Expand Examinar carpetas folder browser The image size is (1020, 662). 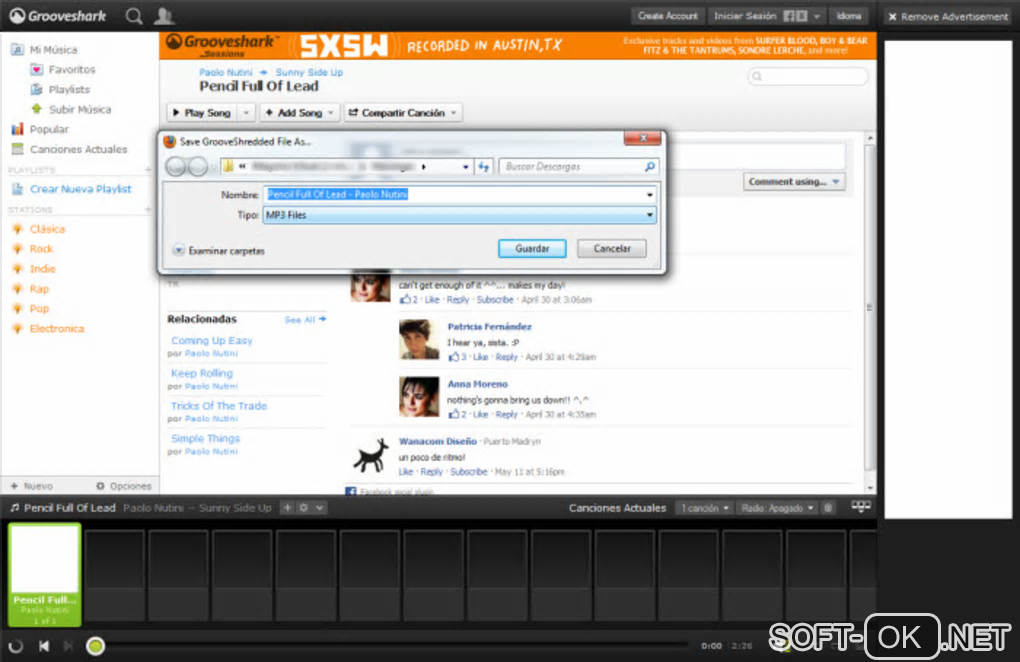click(x=219, y=250)
